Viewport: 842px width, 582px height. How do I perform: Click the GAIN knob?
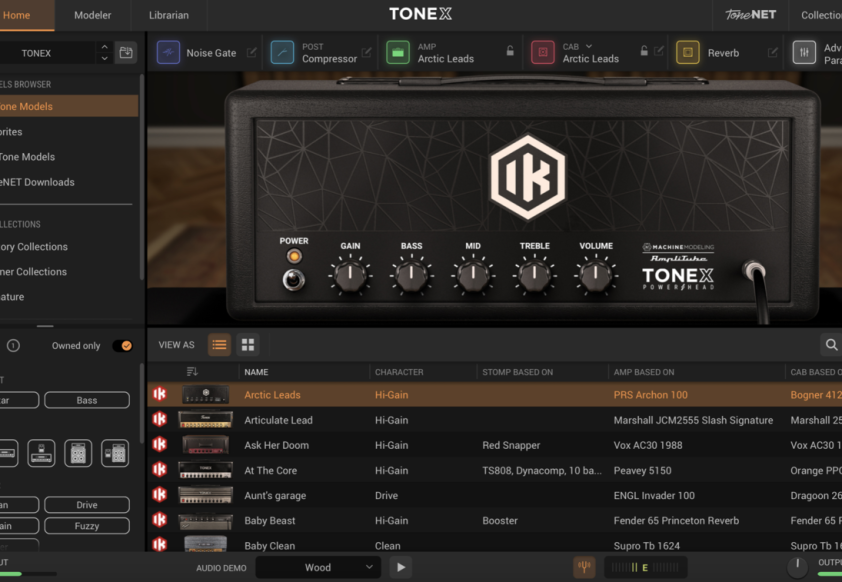click(350, 274)
